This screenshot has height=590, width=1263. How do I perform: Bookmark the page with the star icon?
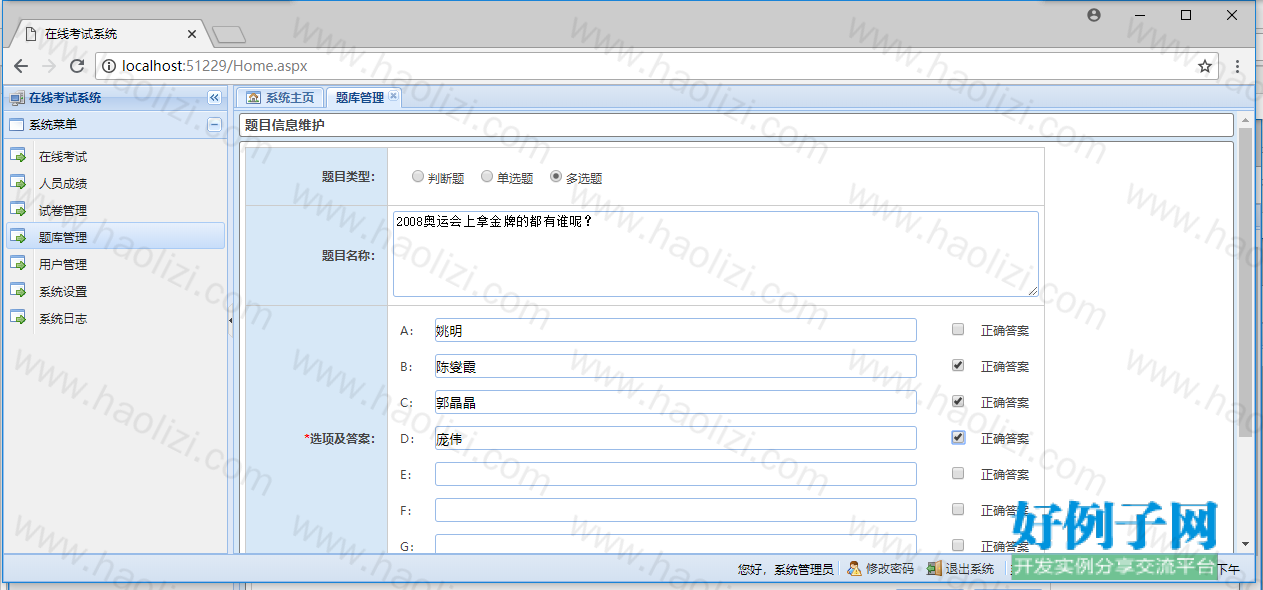(1205, 66)
